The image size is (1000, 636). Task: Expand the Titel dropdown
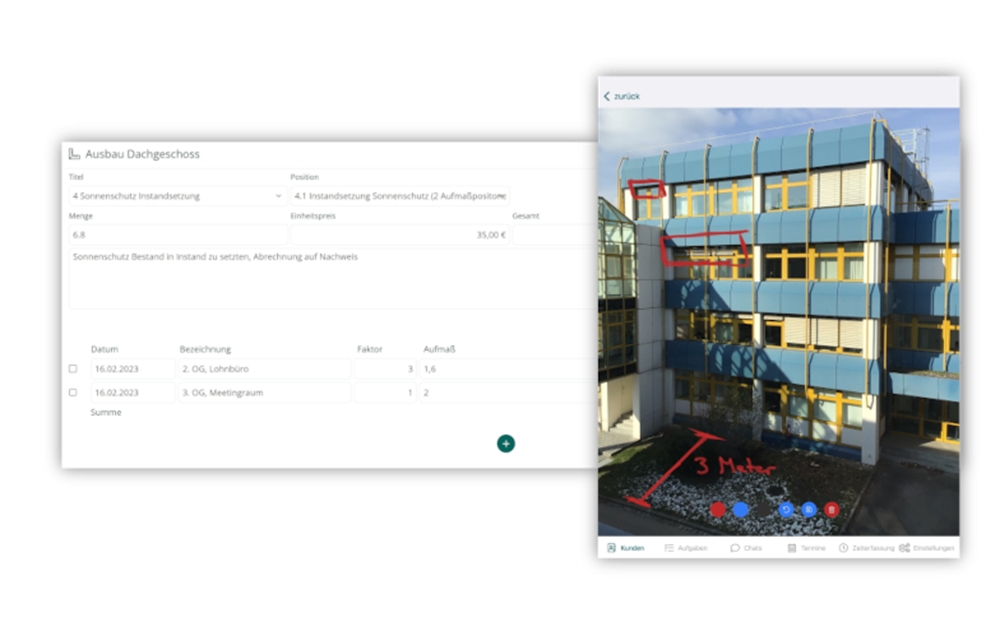tap(177, 196)
